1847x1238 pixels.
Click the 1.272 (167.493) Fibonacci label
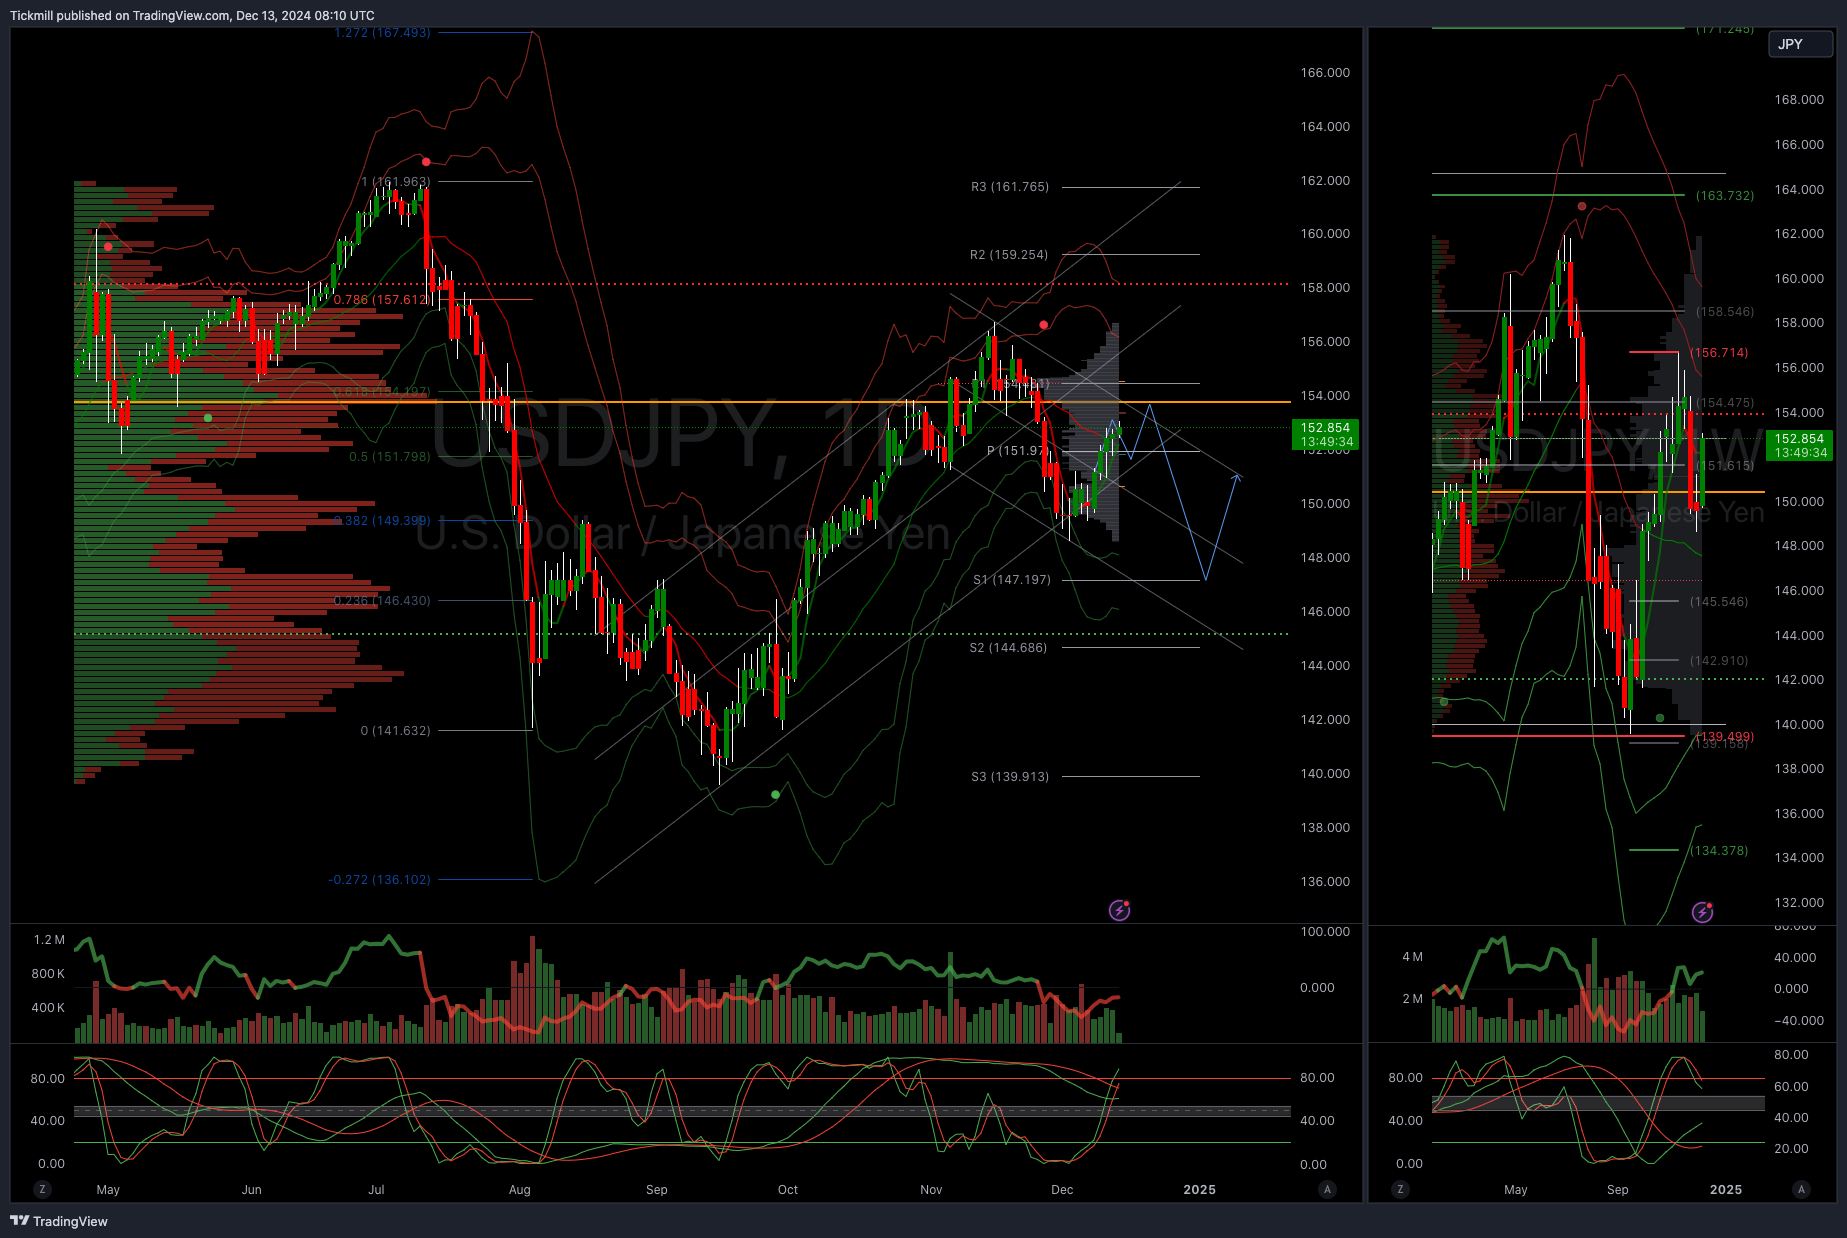coord(382,33)
